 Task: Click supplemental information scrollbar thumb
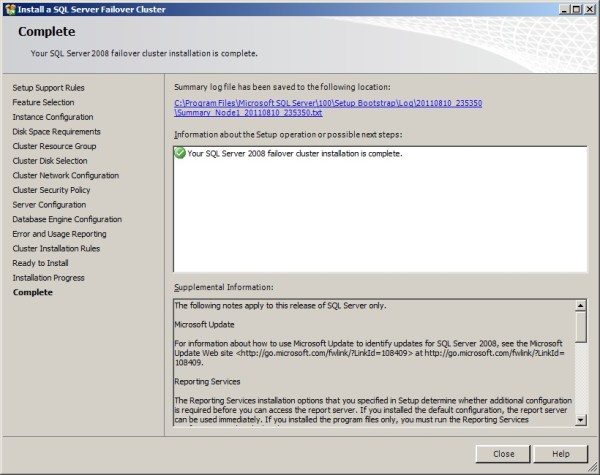(x=580, y=327)
